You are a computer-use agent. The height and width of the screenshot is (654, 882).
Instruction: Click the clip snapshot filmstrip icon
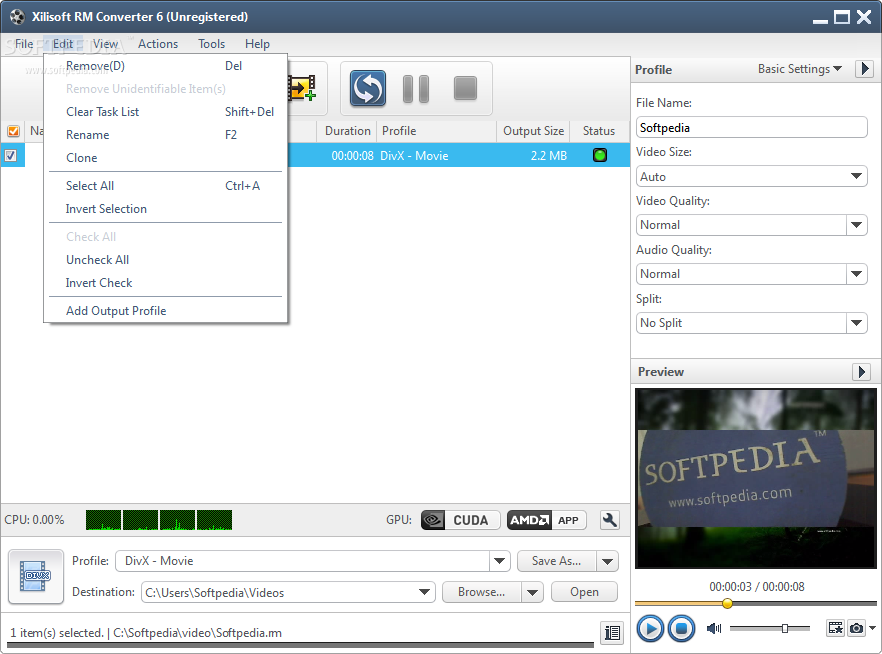point(835,628)
